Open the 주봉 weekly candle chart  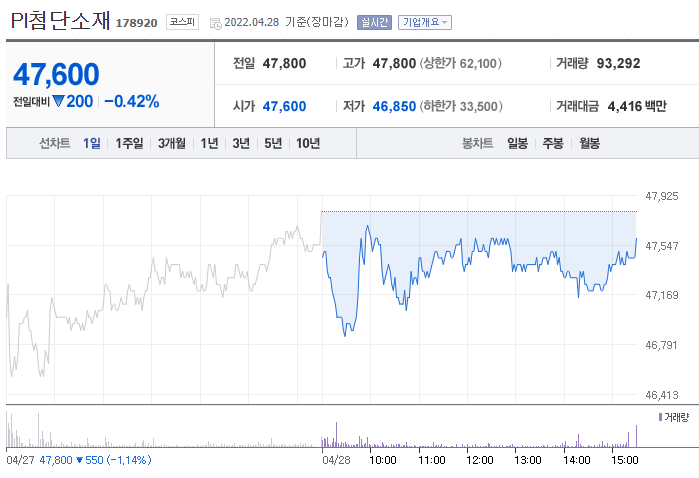[553, 143]
